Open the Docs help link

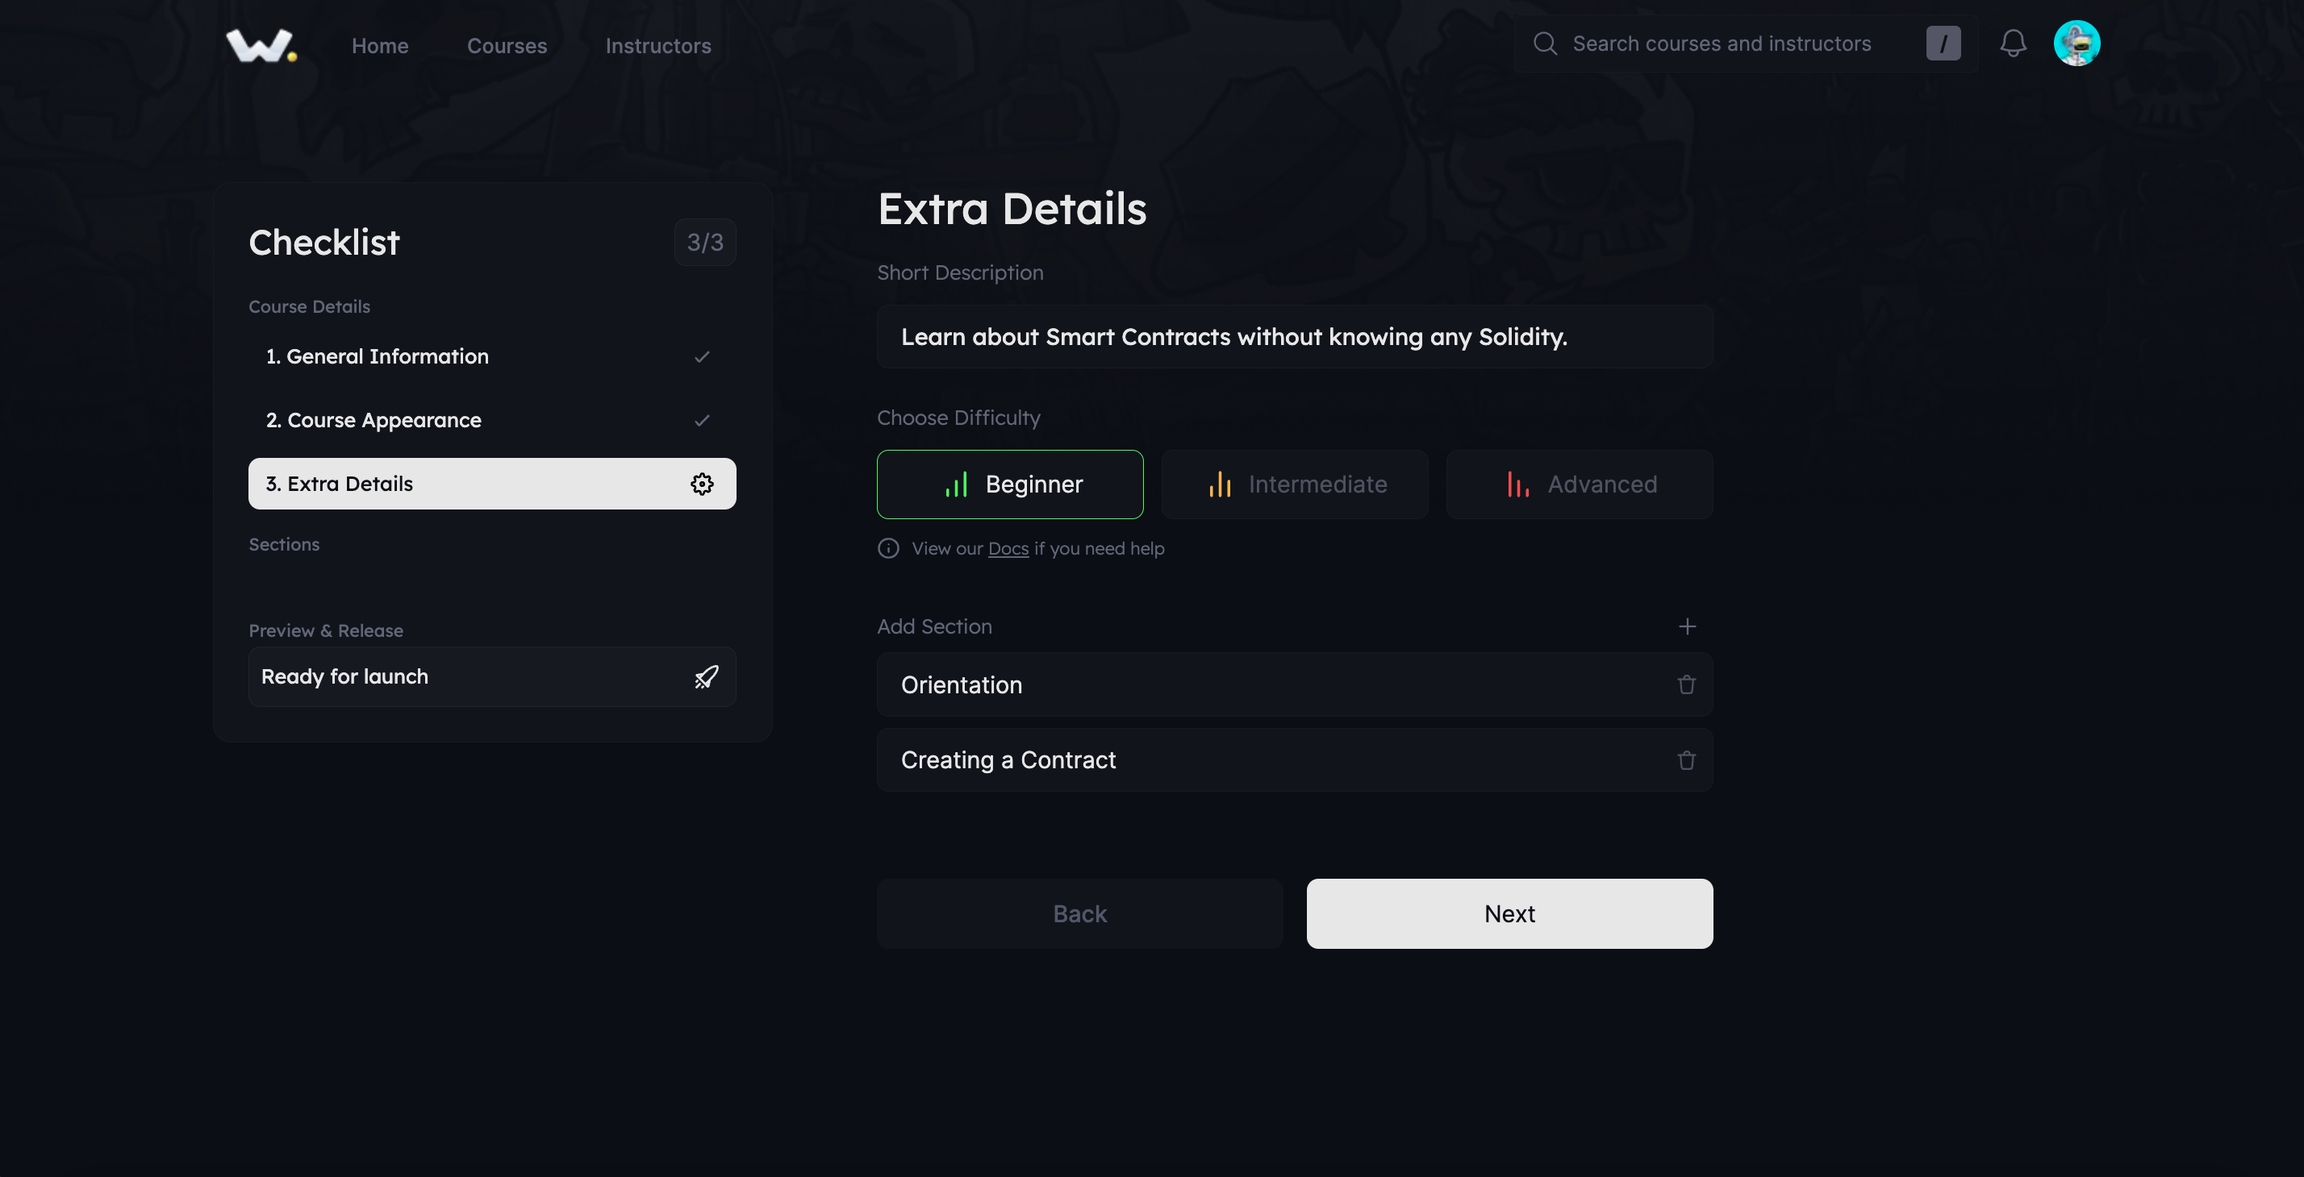(x=1008, y=549)
